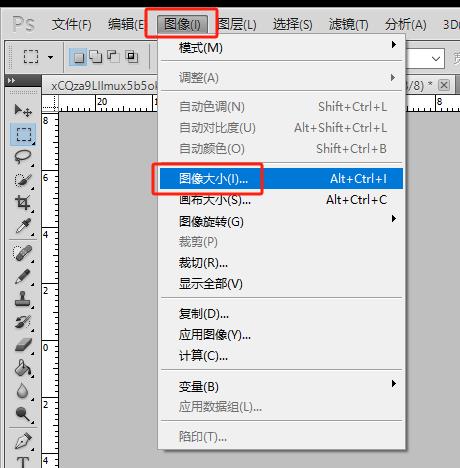Screen dimensions: 460x468
Task: Select the Clone Stamp tool
Action: (x=23, y=299)
